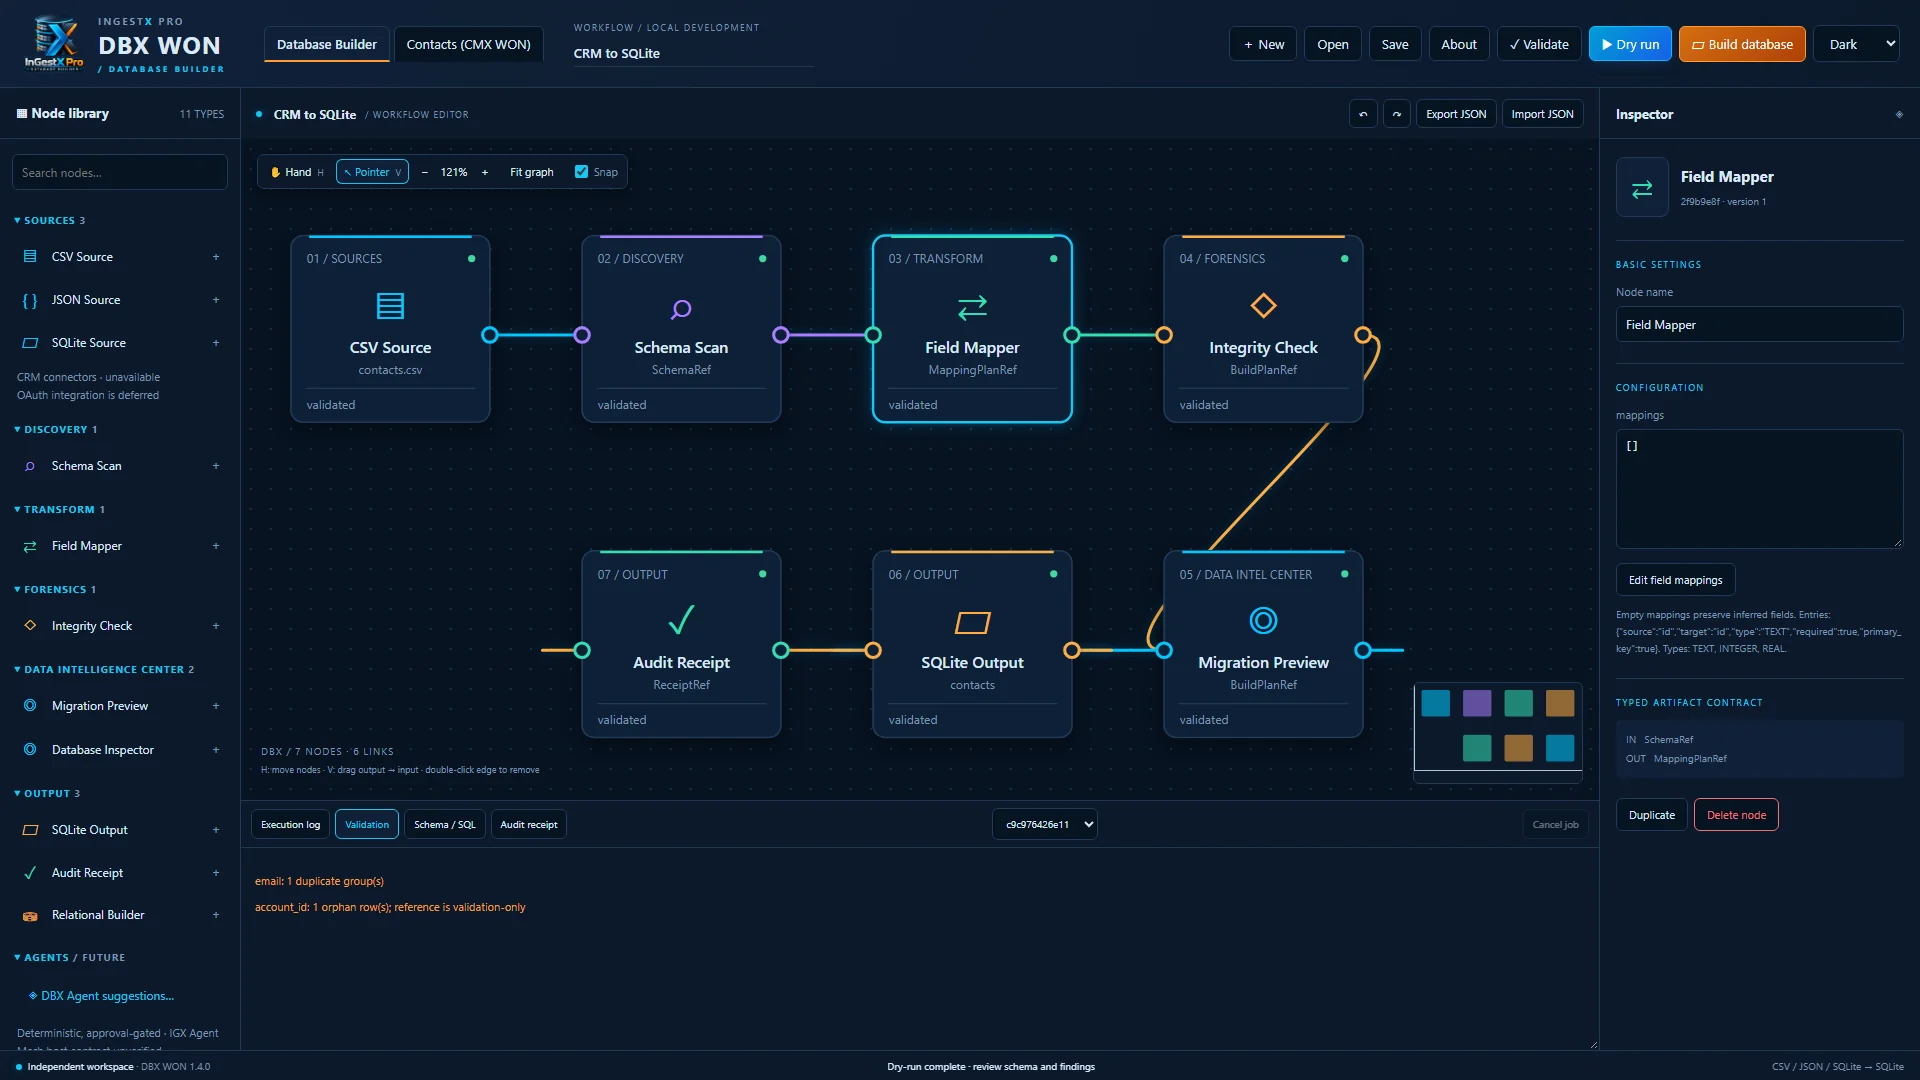Click Schema Scan magnifier icon on canvas node

681,309
